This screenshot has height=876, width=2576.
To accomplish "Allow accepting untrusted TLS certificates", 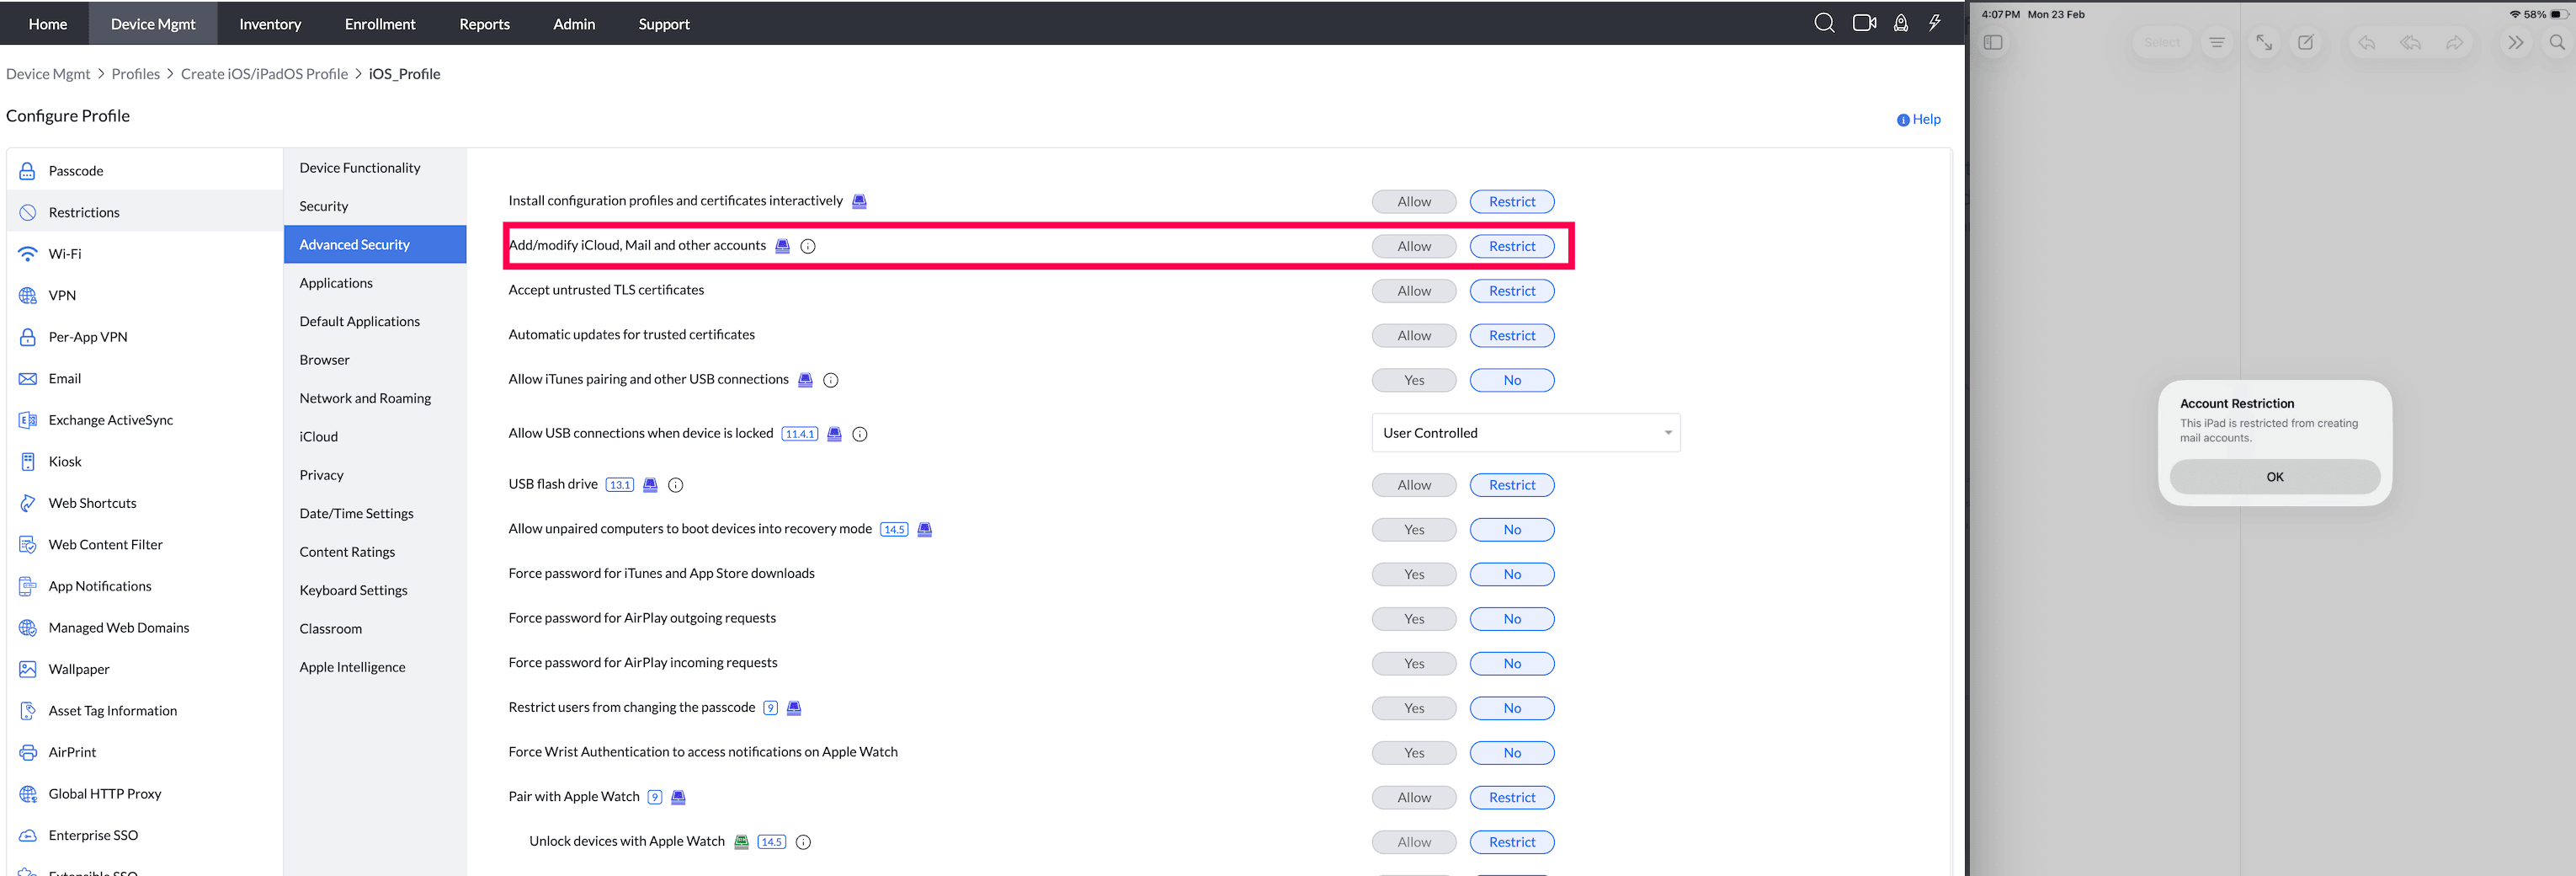I will click(x=1413, y=290).
